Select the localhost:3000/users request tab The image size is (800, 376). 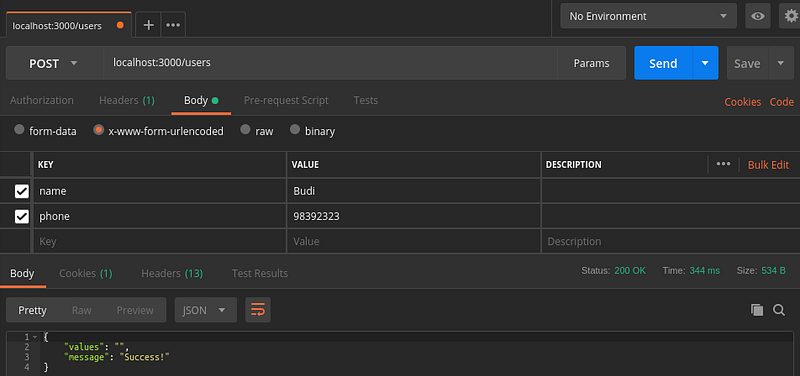[x=68, y=25]
